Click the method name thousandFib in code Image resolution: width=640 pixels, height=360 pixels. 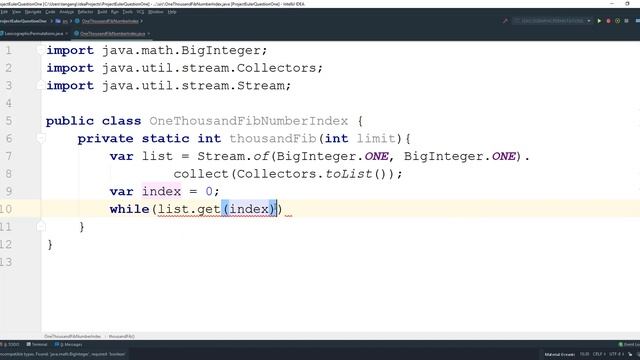(273, 139)
